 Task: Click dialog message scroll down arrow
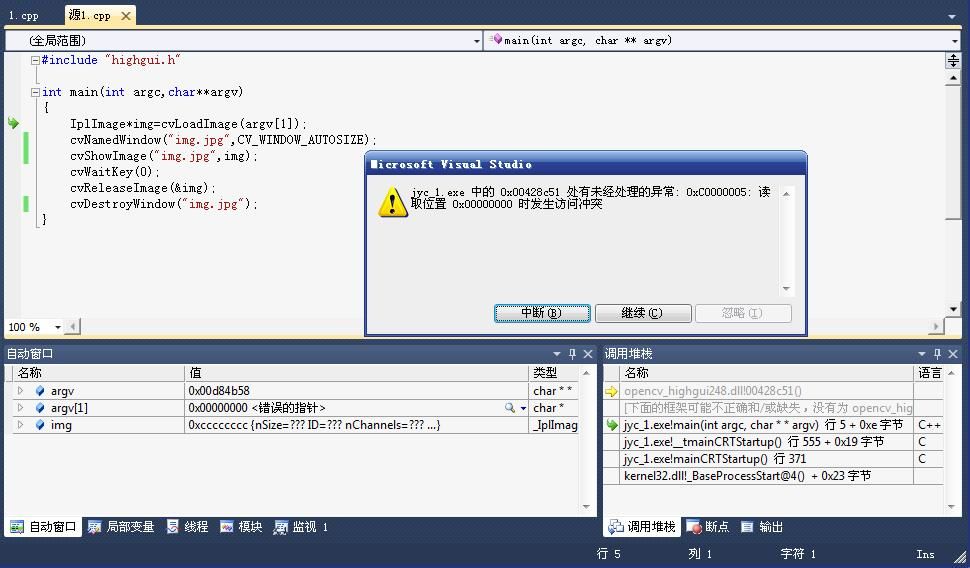(x=786, y=288)
